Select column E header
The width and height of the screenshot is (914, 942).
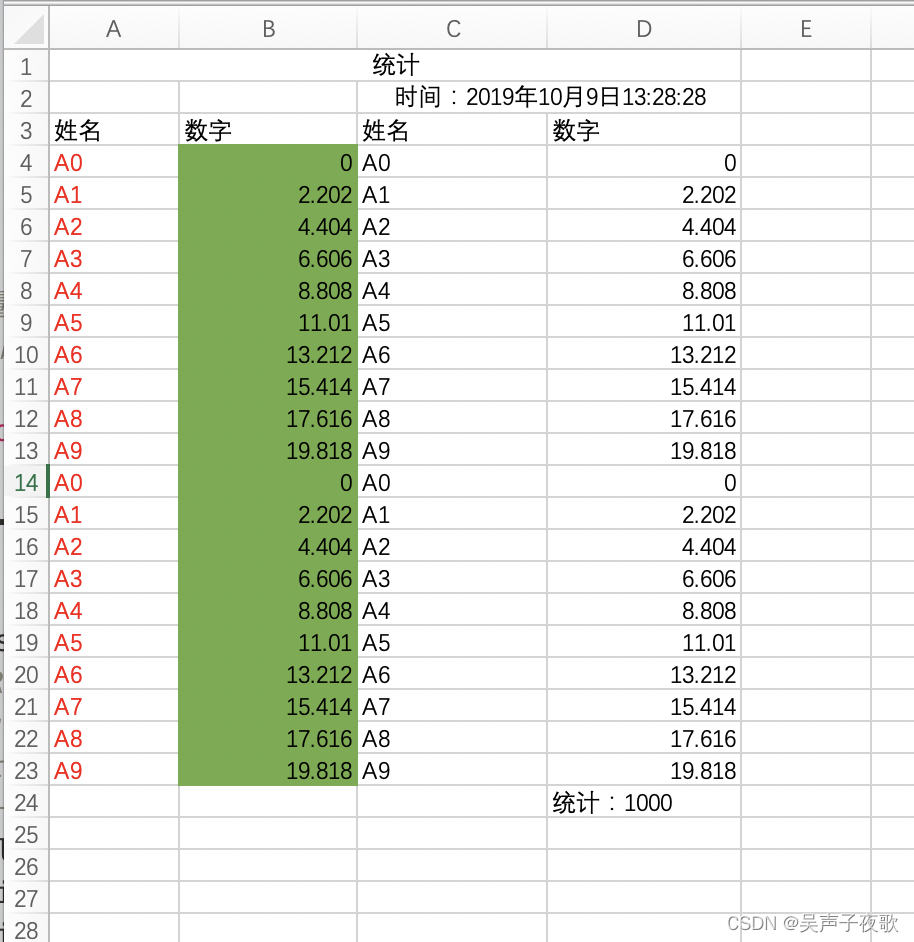pyautogui.click(x=805, y=29)
